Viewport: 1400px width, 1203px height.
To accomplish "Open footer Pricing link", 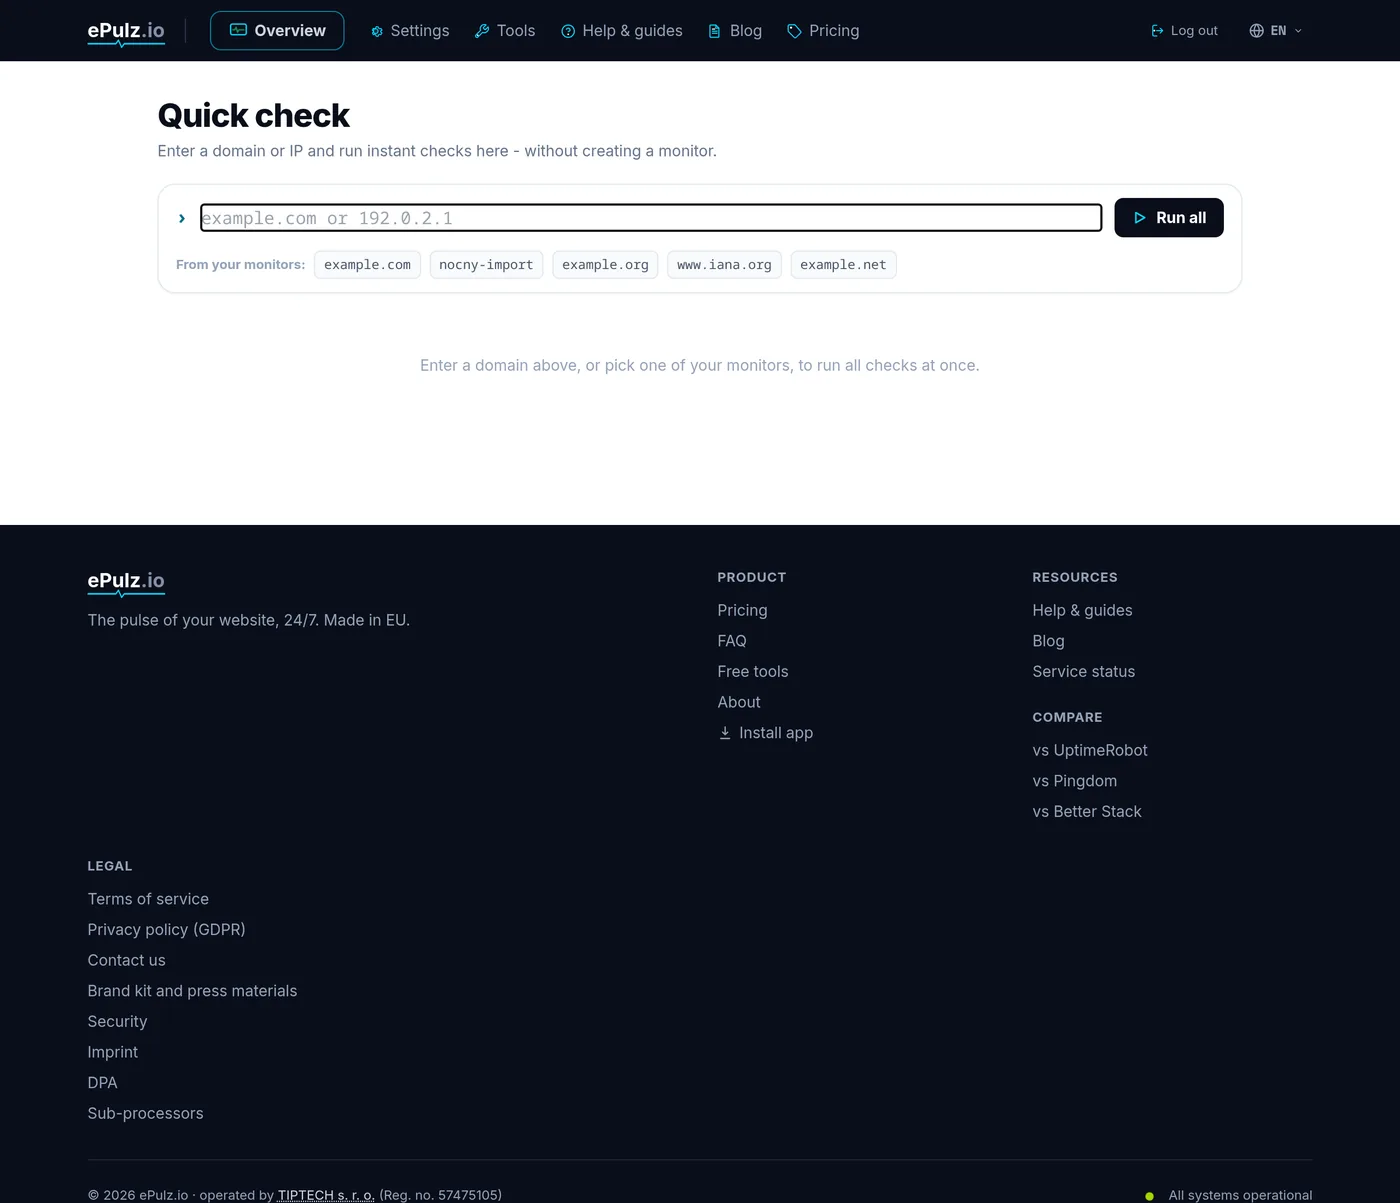I will point(742,610).
